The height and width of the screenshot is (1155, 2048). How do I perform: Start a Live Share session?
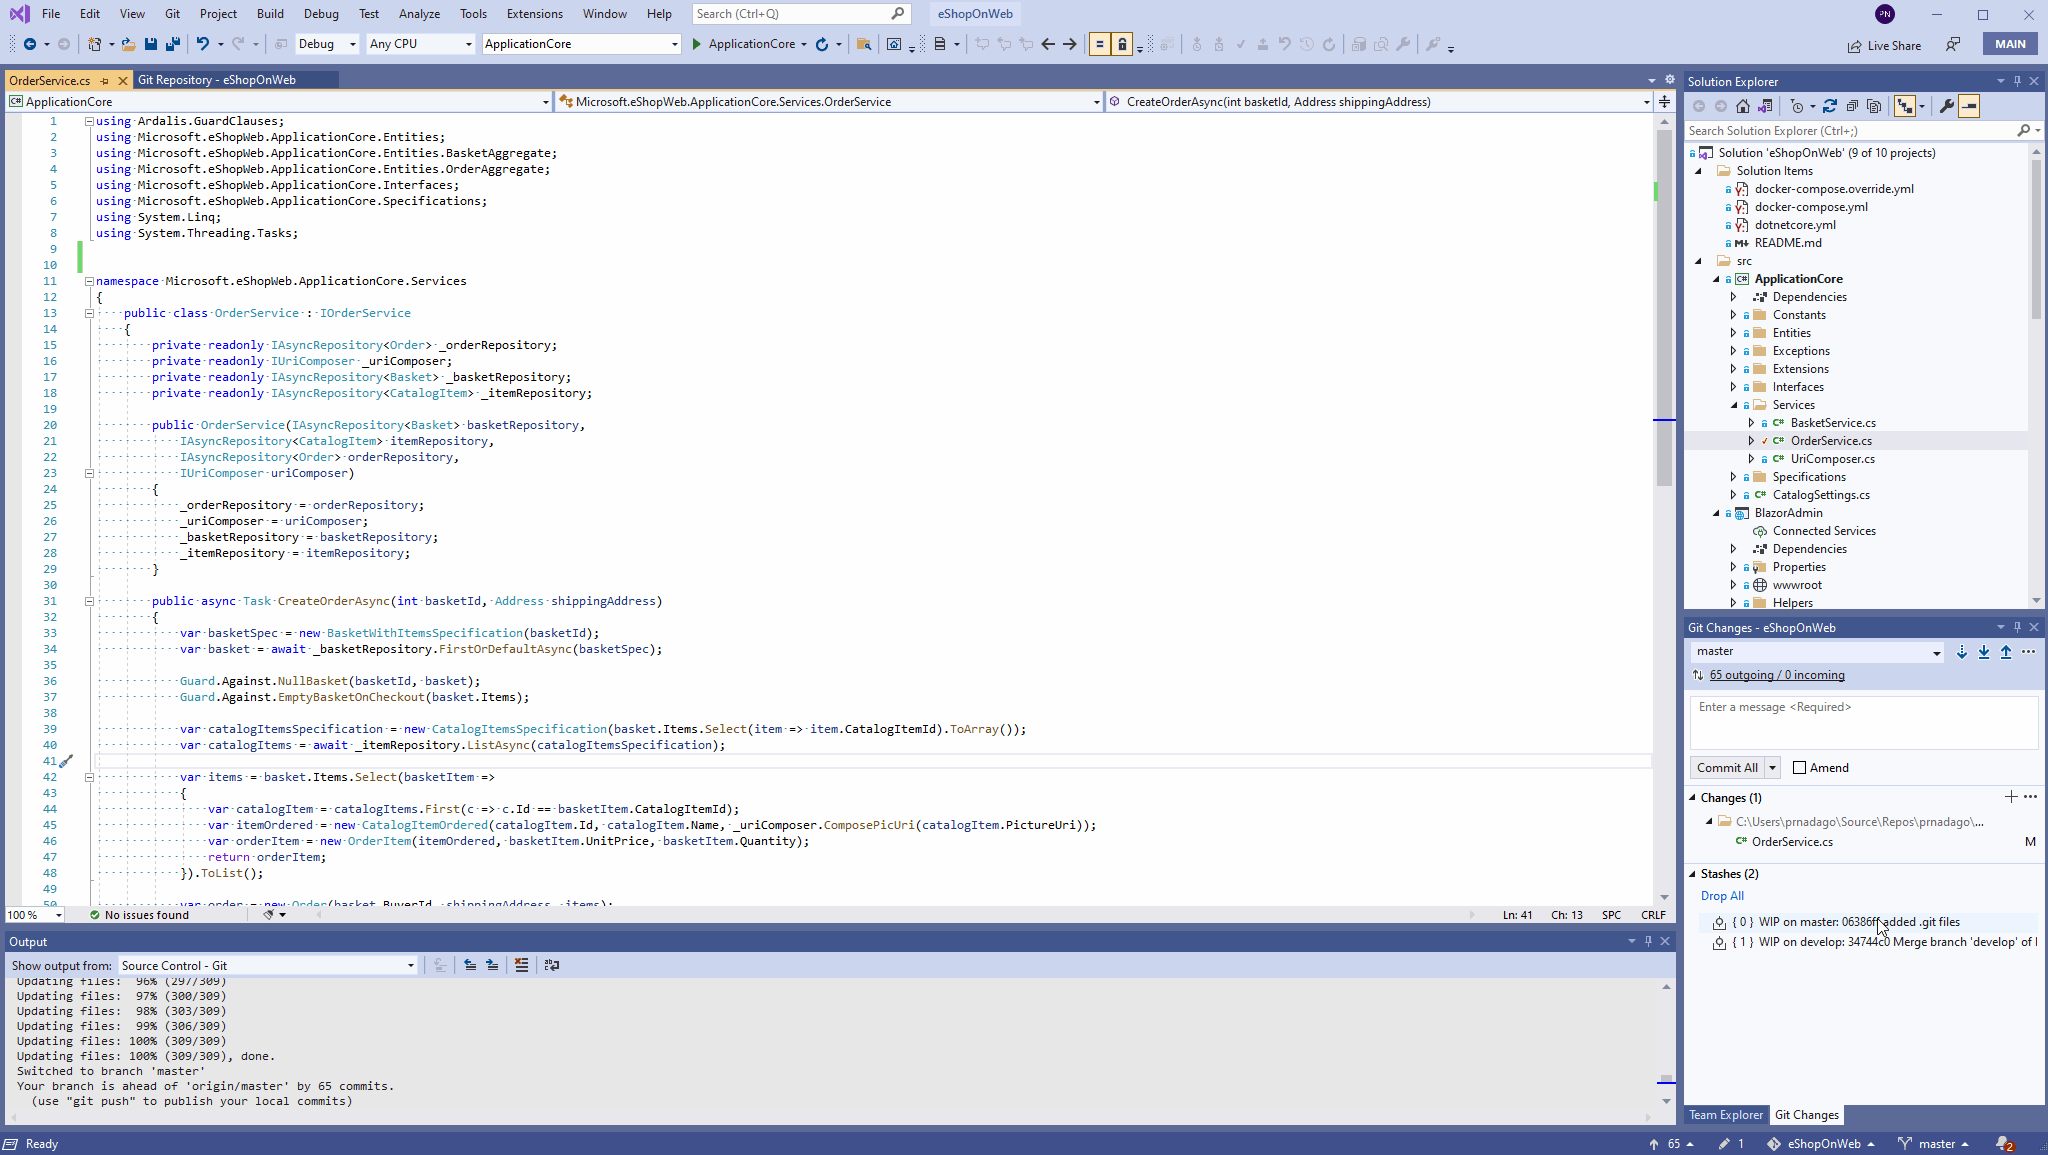(x=1884, y=45)
